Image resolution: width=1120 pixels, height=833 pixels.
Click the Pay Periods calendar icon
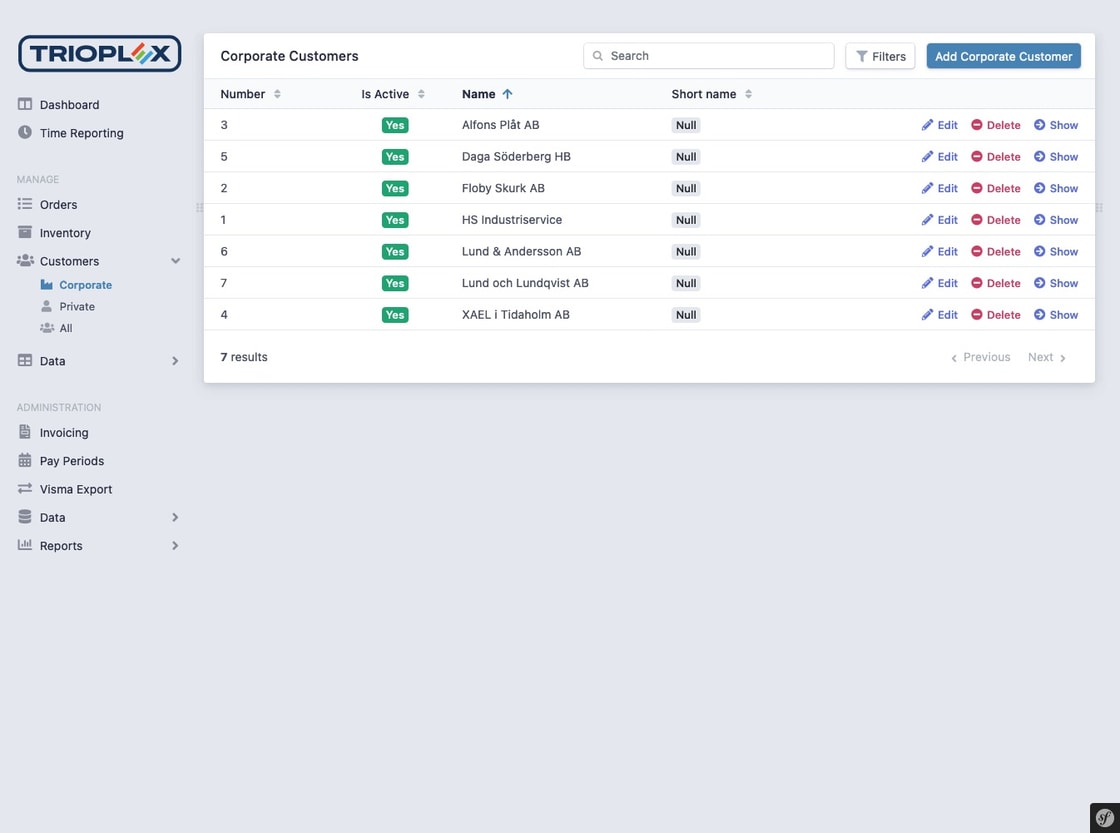25,461
